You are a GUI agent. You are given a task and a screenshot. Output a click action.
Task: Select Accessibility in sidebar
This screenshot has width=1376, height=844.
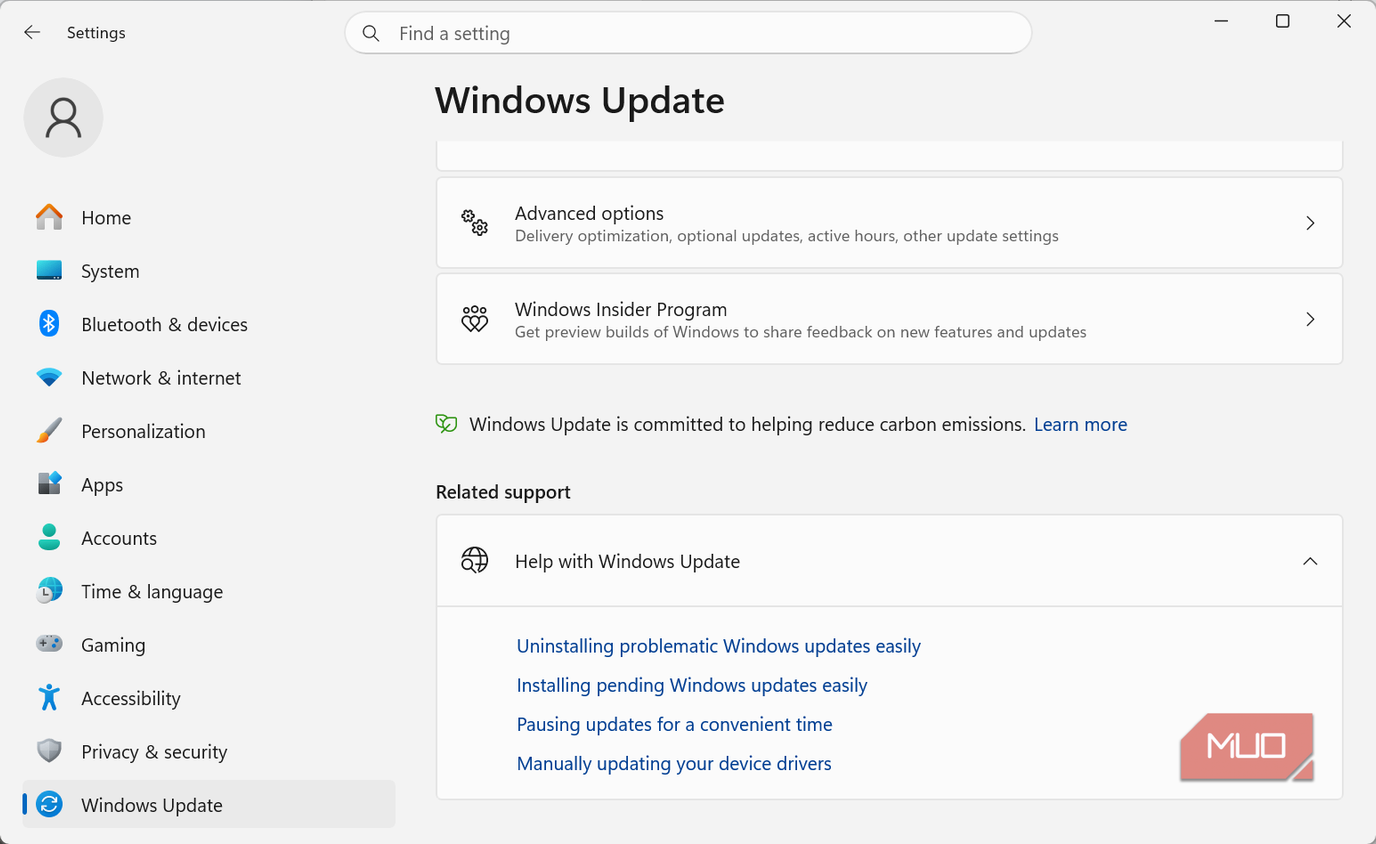(209, 698)
